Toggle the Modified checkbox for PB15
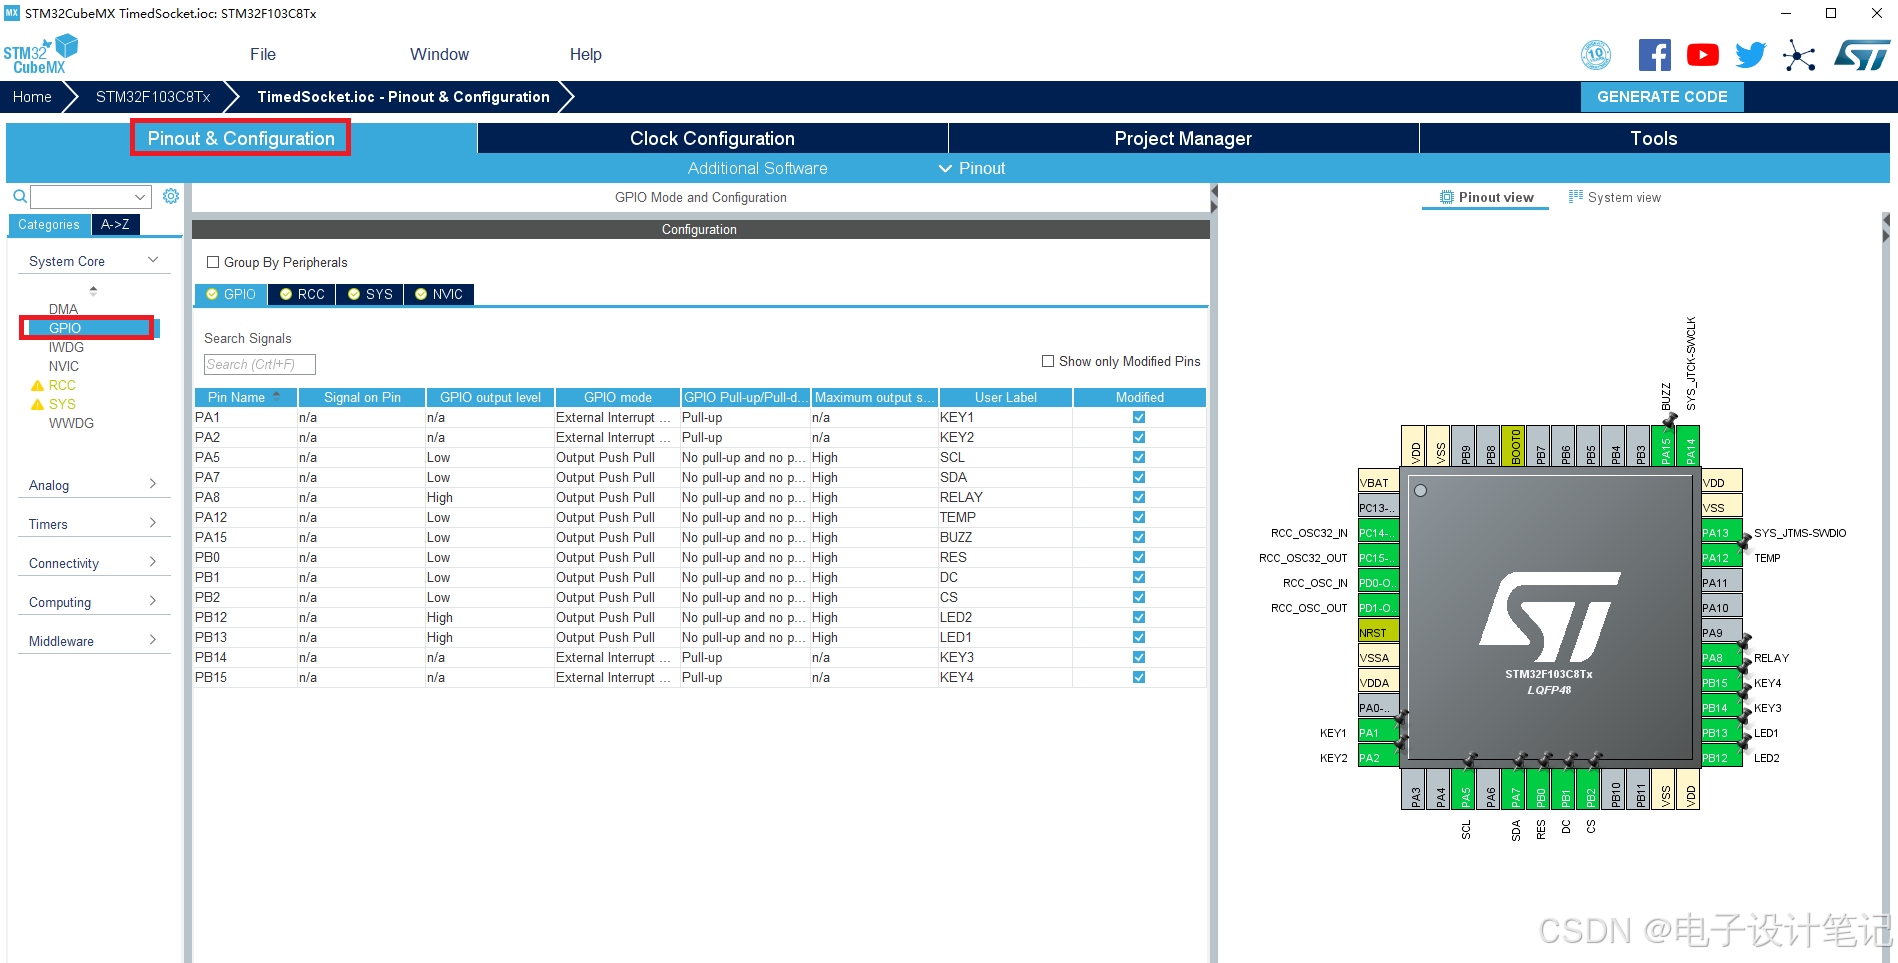This screenshot has height=963, width=1898. [1139, 677]
